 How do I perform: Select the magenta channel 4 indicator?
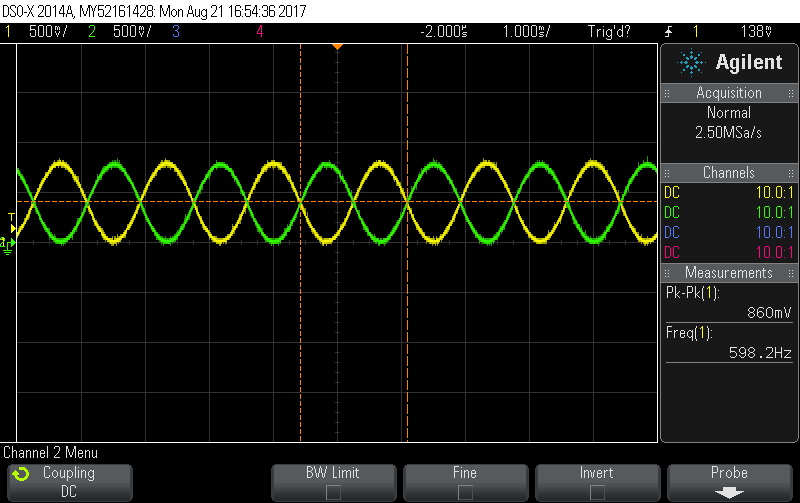pos(260,32)
